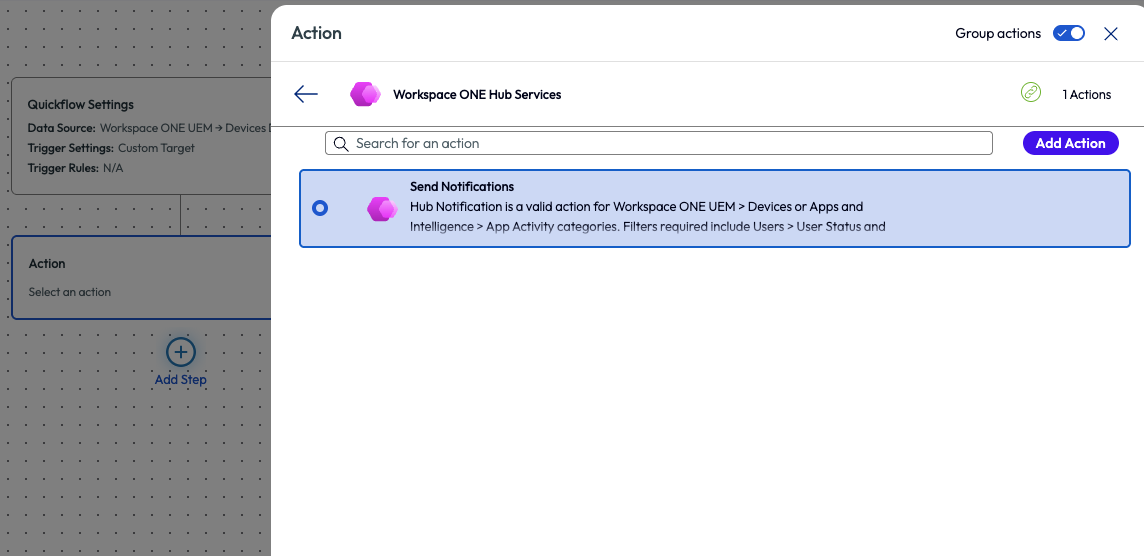The height and width of the screenshot is (556, 1144).
Task: Click the green link connection icon
Action: (1031, 93)
